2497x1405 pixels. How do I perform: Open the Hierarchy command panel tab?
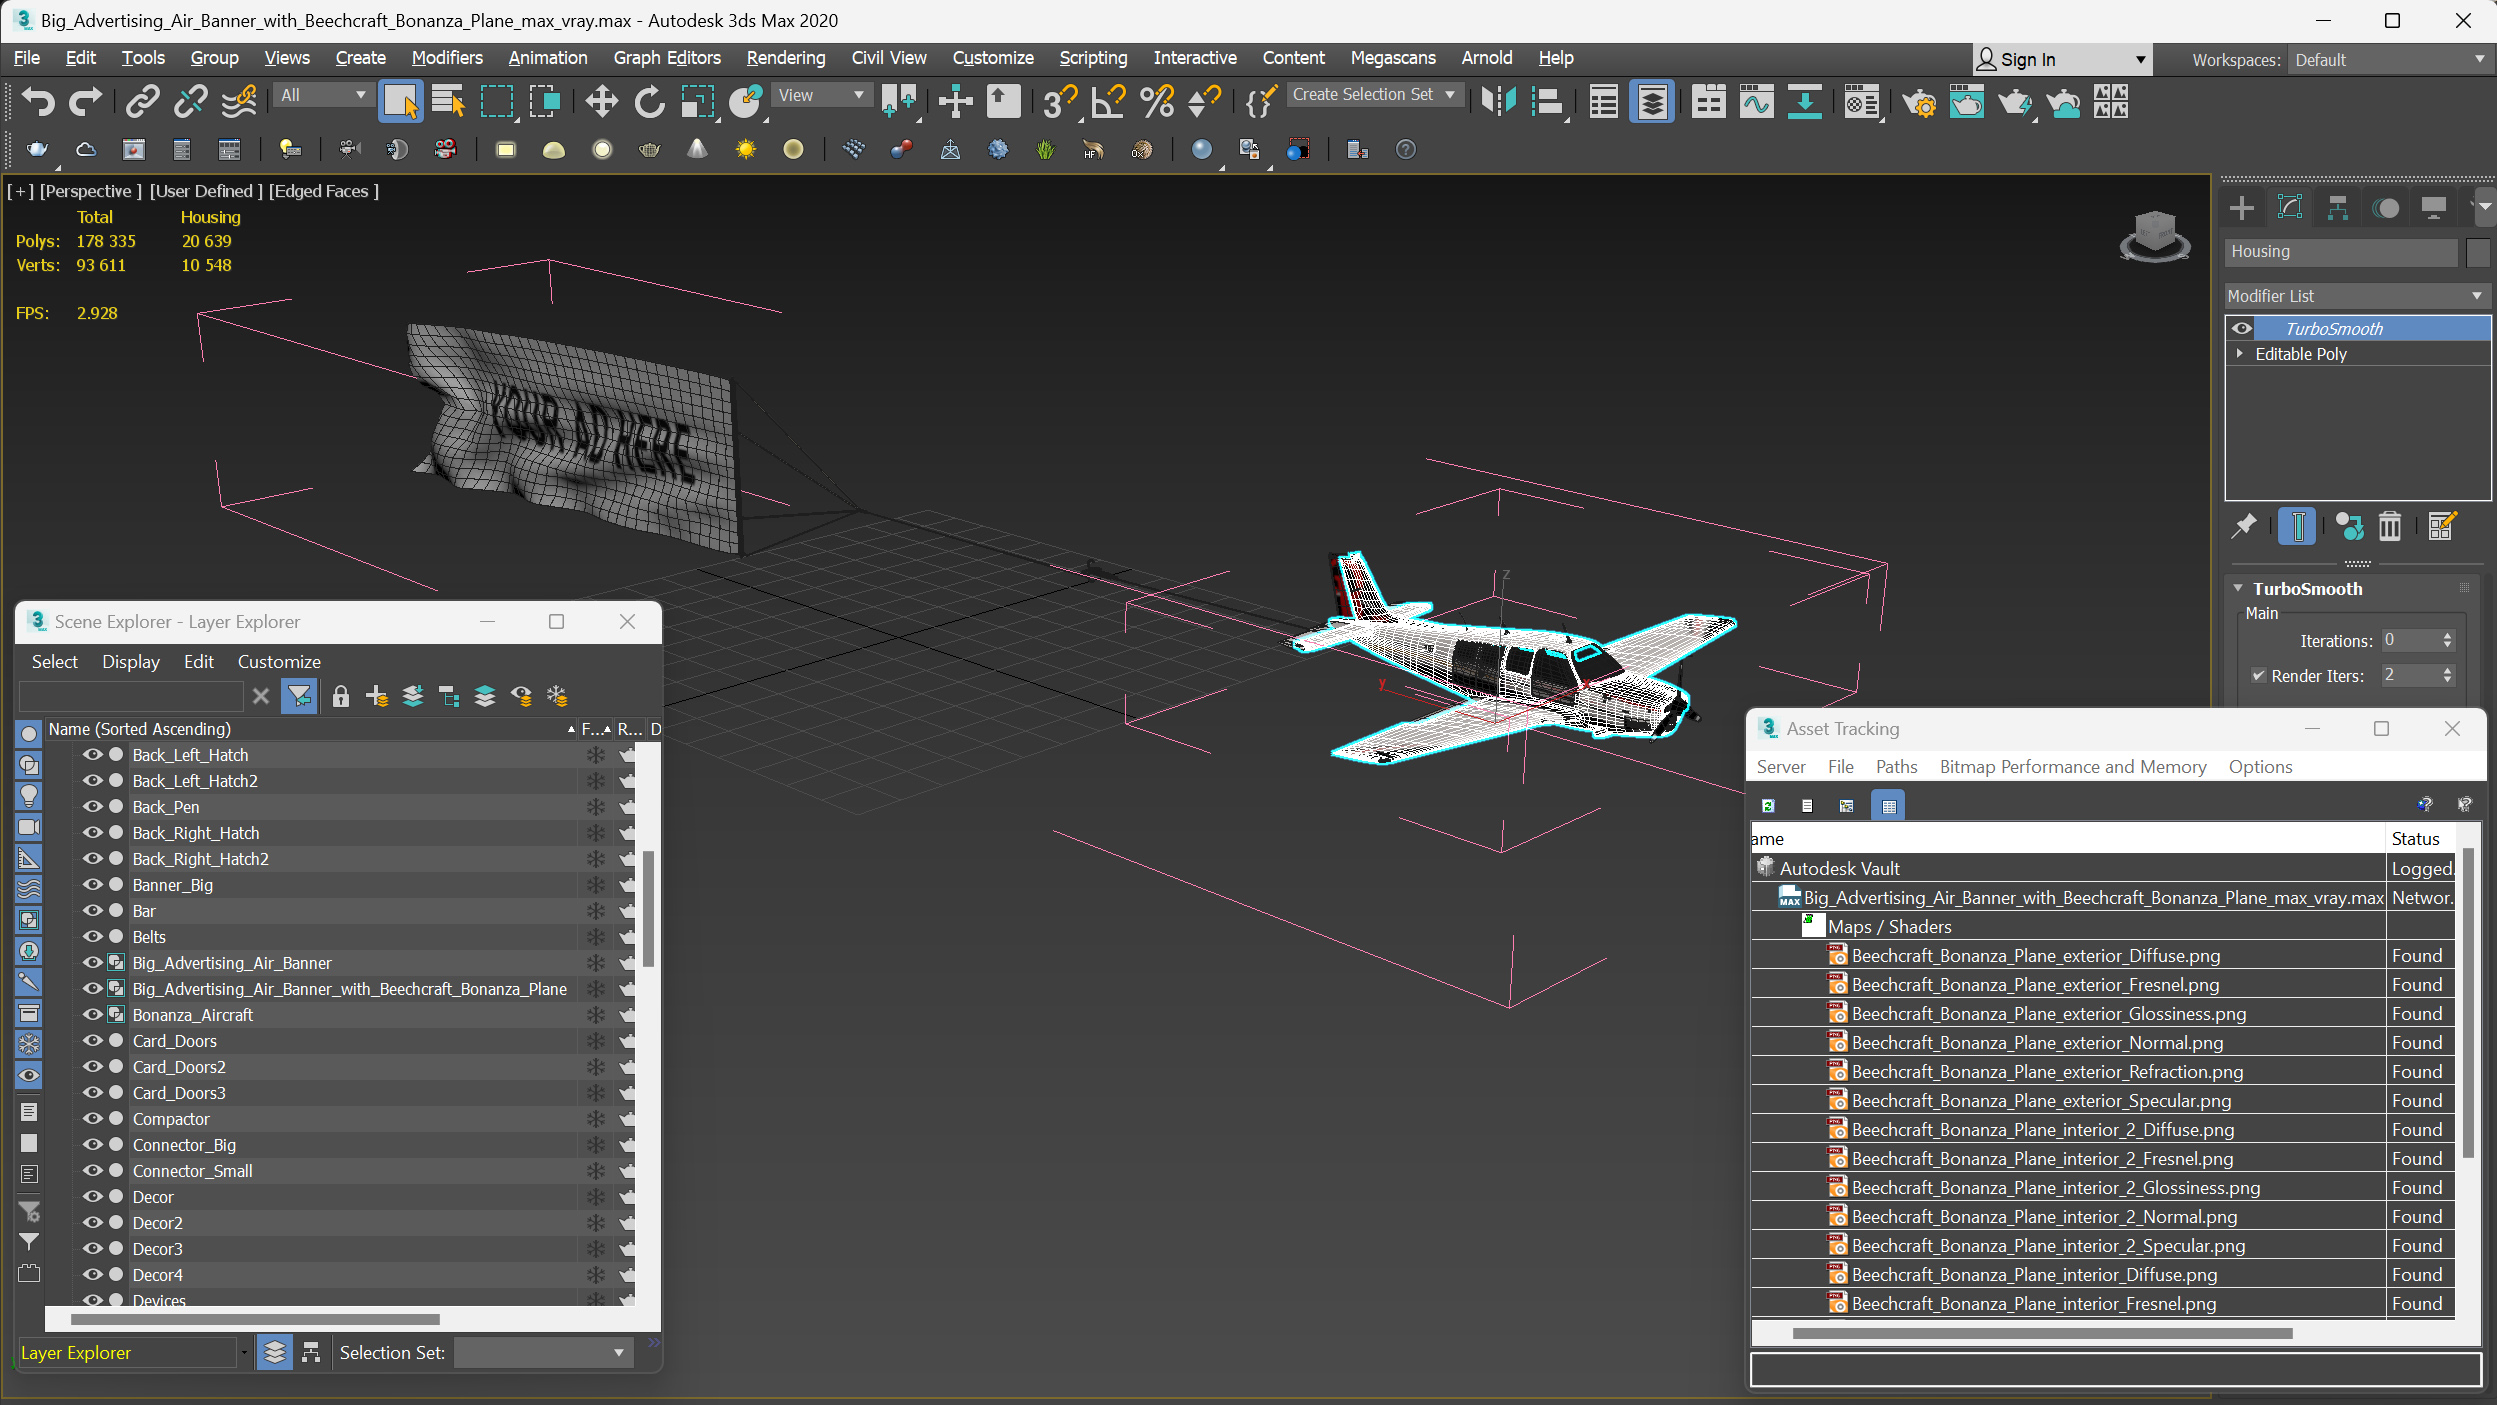[2338, 208]
